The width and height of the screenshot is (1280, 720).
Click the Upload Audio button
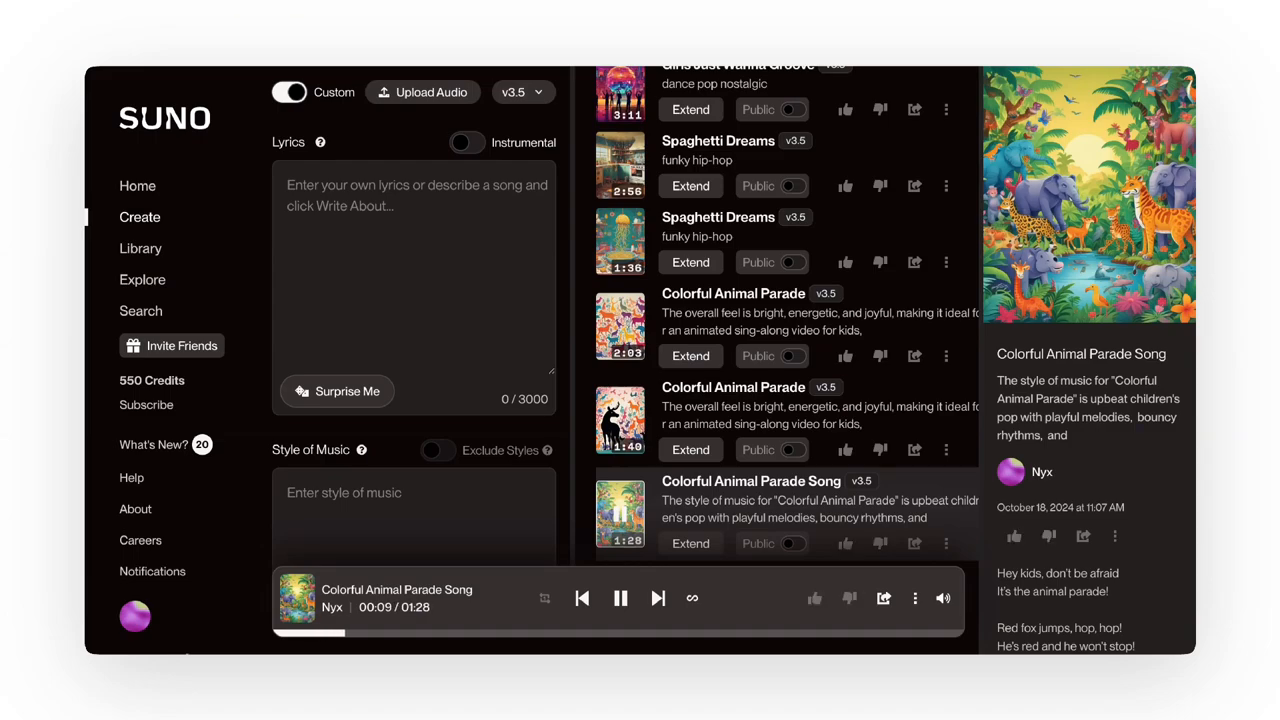423,92
